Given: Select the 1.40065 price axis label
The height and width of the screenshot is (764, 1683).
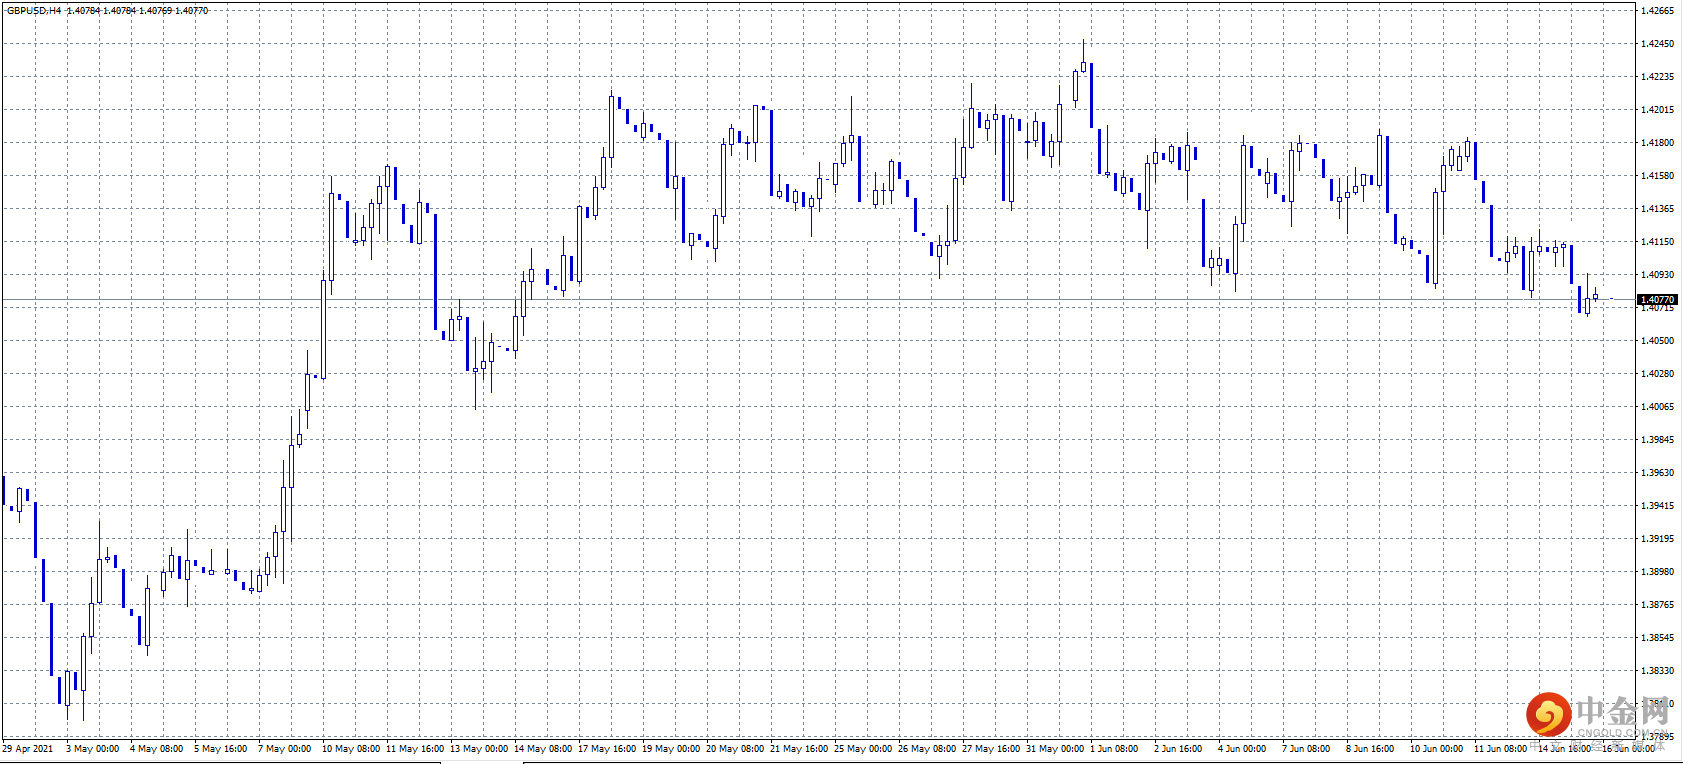Looking at the screenshot, I should point(1657,407).
